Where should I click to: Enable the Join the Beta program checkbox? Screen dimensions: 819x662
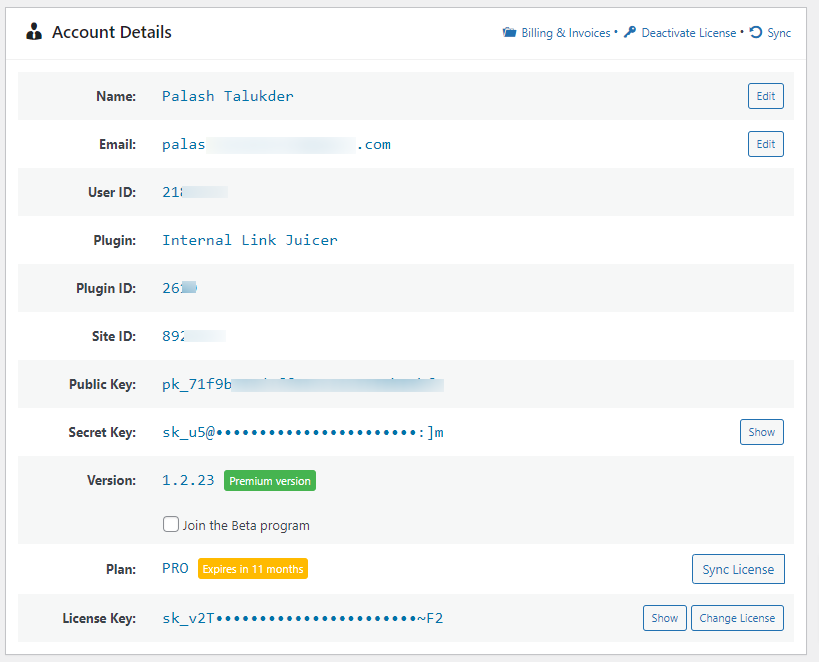coord(171,524)
